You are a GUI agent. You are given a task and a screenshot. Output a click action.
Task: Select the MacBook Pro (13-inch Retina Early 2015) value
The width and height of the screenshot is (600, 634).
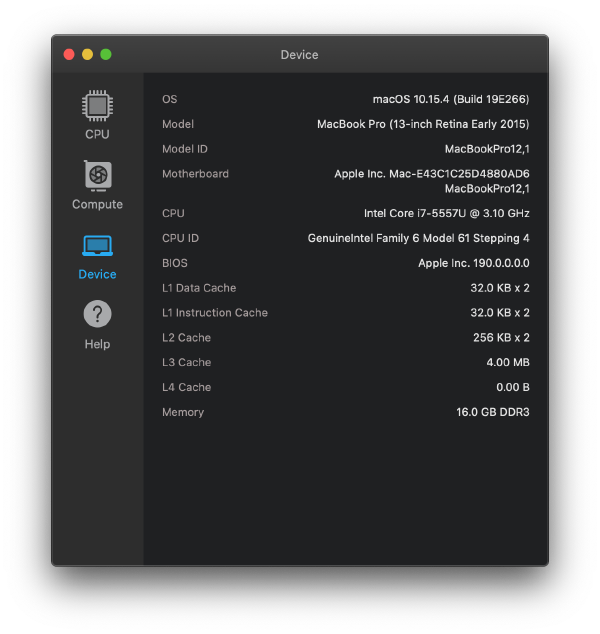[x=423, y=124]
